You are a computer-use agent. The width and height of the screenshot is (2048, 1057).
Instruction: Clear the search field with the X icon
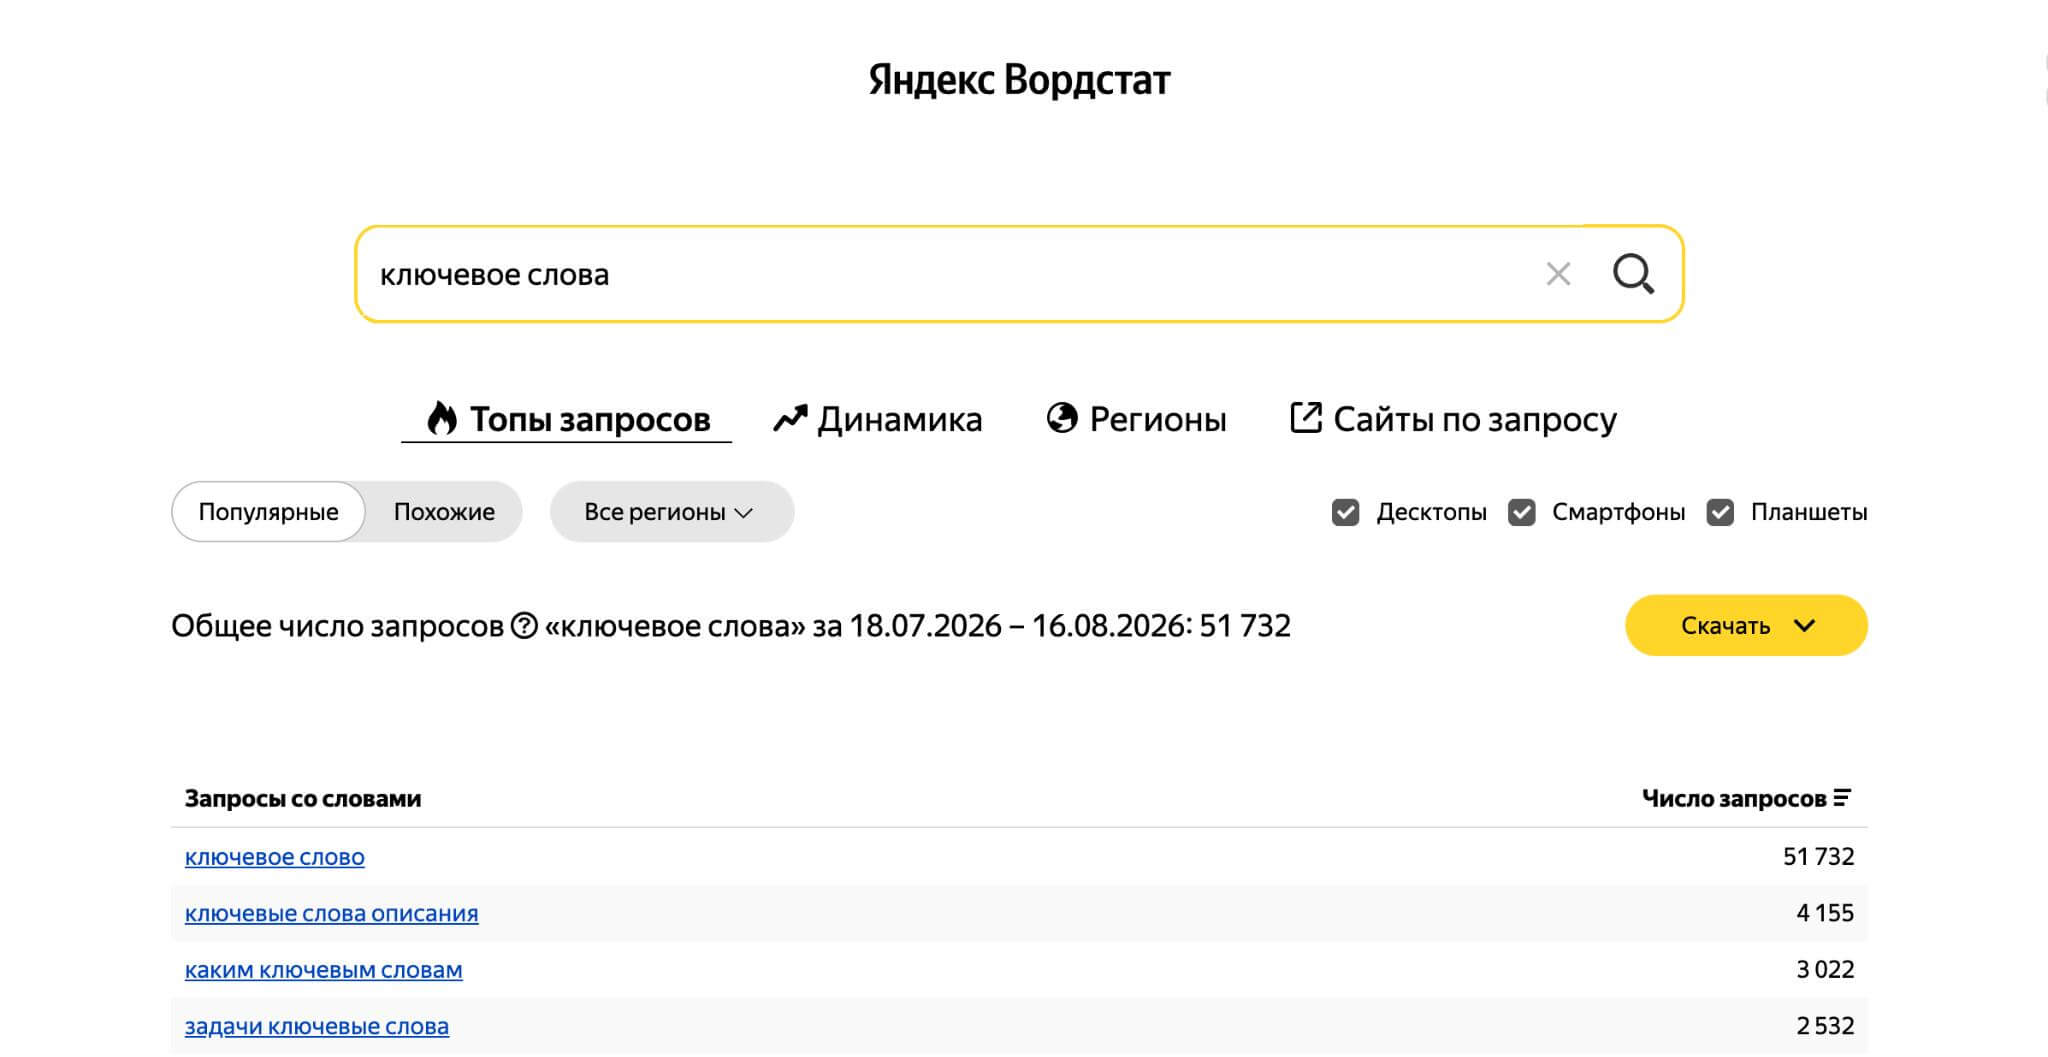pos(1558,274)
